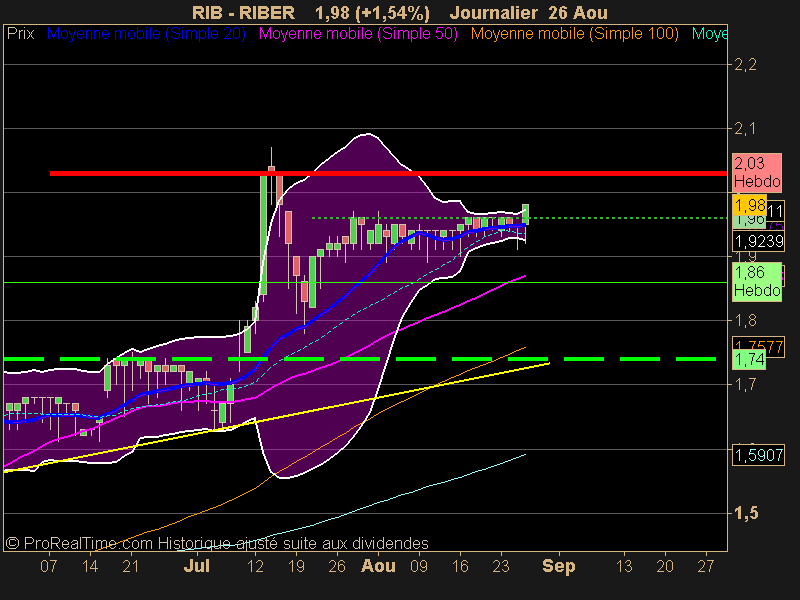Click the 1,9239 price tag
Screen dimensions: 800x600
758,241
